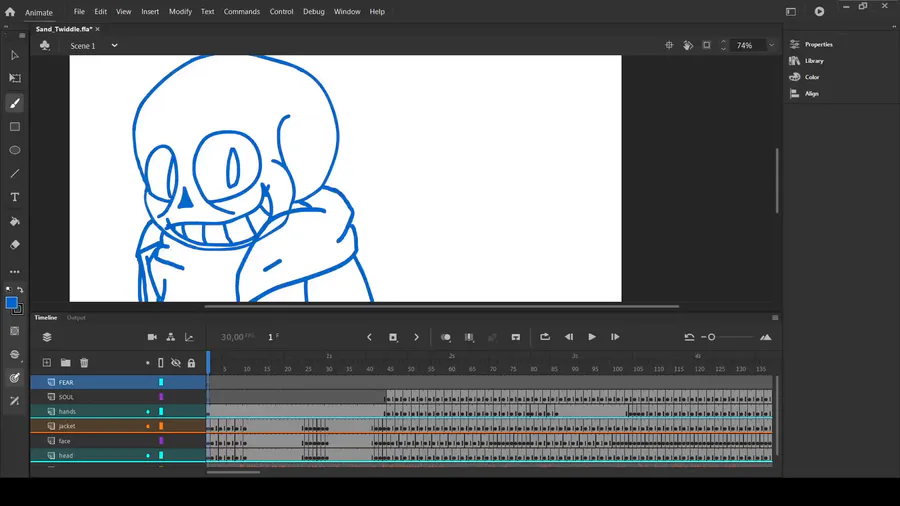Screen dimensions: 900x506
Task: Toggle highlight dot on hands layer
Action: (x=148, y=412)
